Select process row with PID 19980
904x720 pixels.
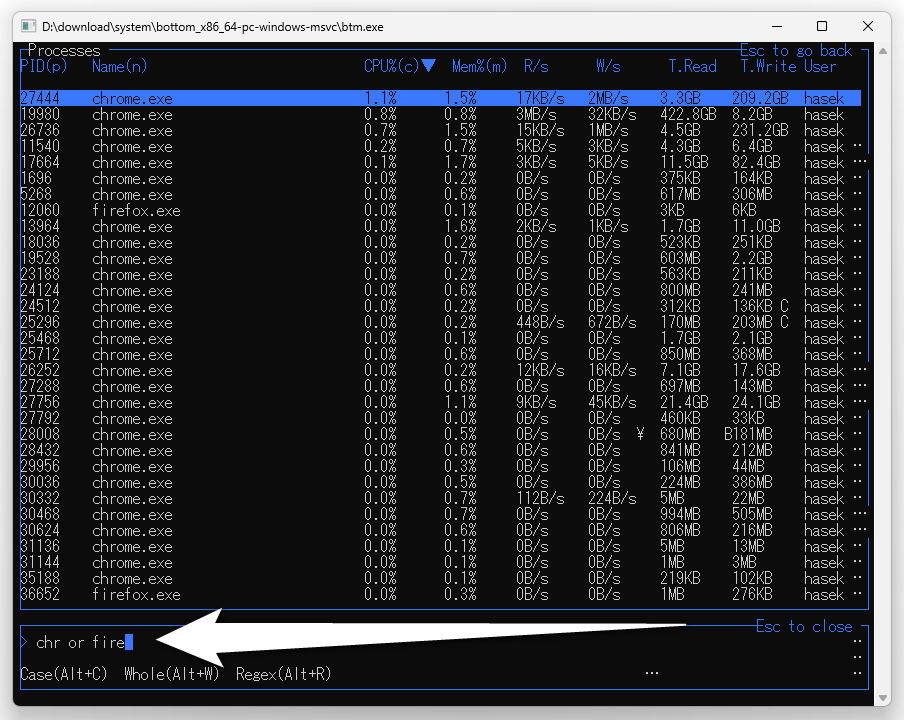click(440, 114)
